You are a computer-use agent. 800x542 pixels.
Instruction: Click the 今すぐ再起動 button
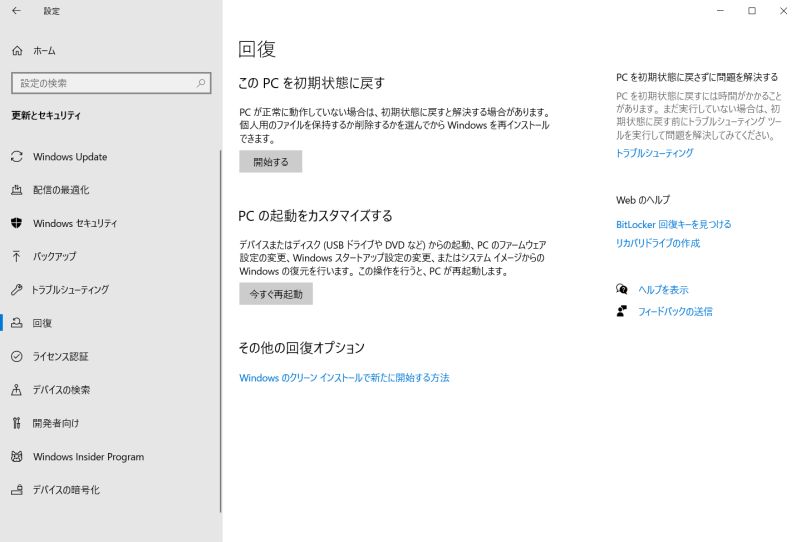(276, 293)
